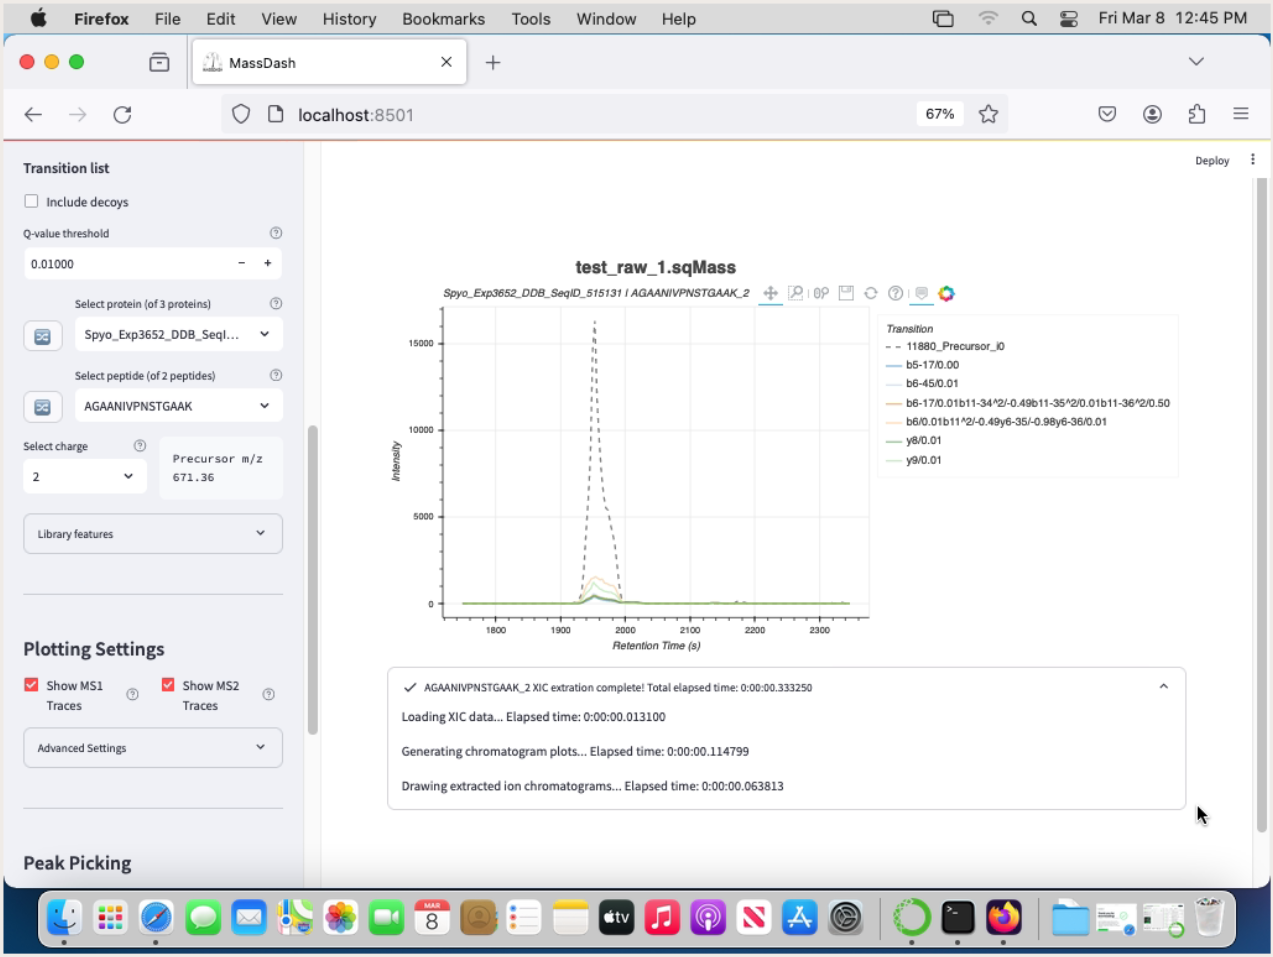Open macOS Control Center icon

click(1069, 19)
